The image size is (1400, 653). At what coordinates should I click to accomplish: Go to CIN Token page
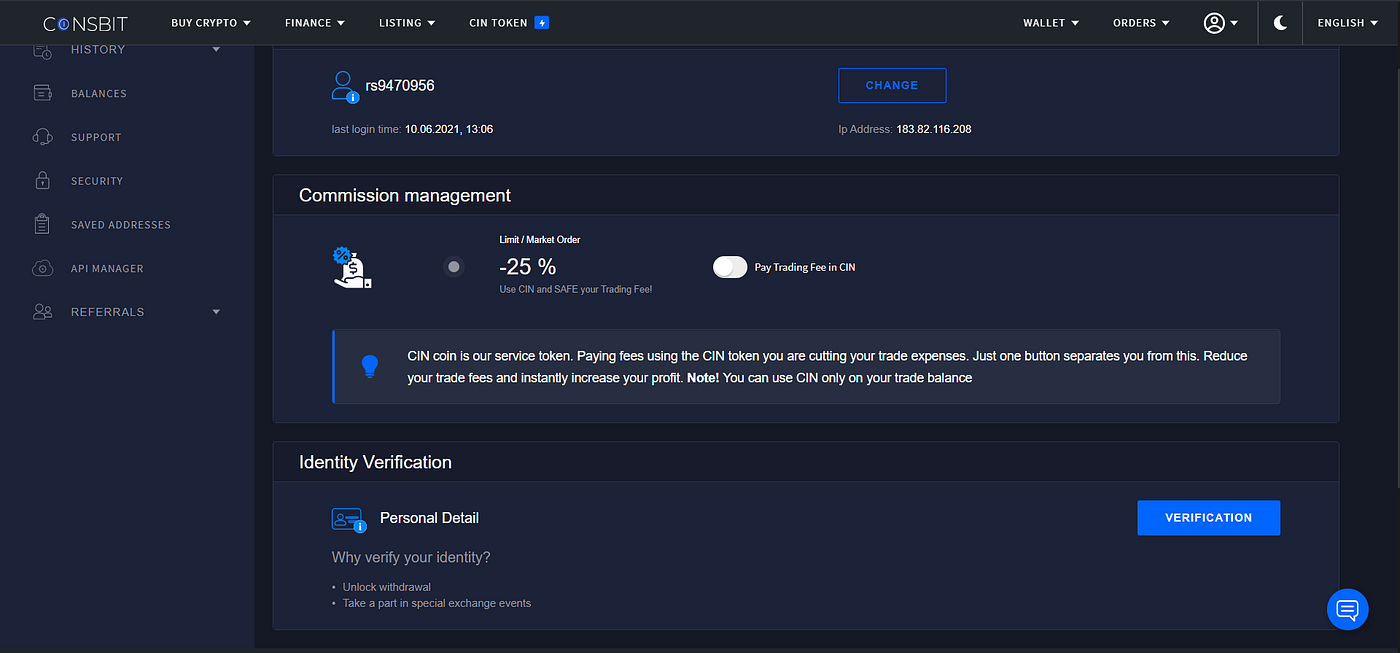[498, 23]
